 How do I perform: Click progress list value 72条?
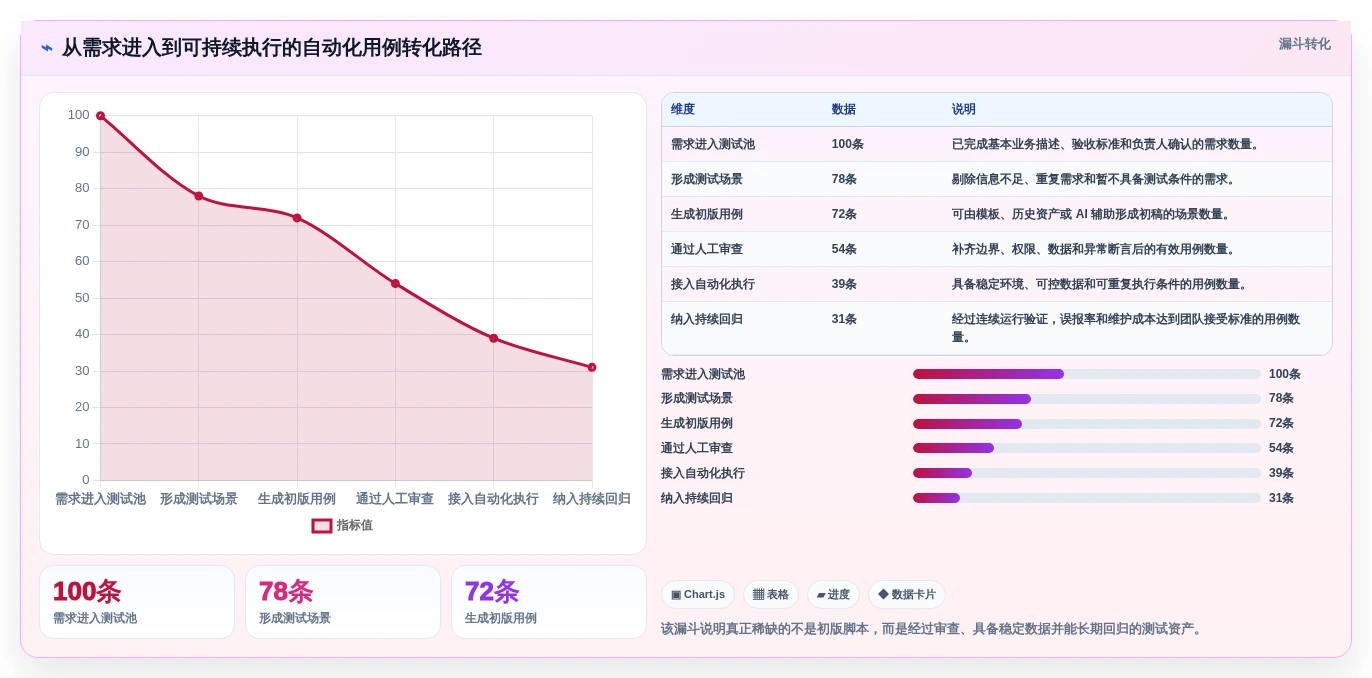1281,424
